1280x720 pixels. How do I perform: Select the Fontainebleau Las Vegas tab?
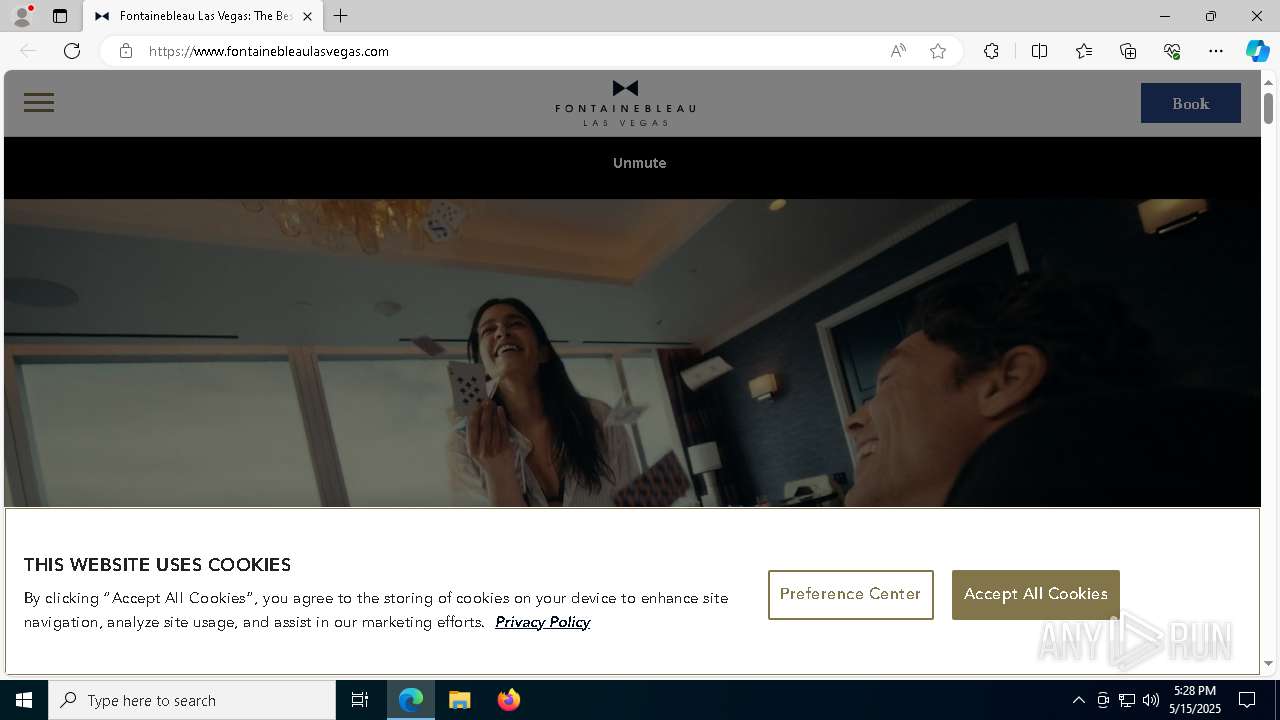(203, 16)
